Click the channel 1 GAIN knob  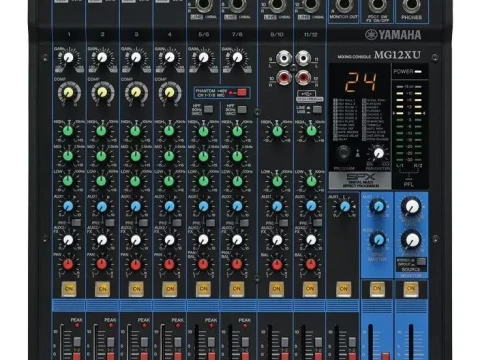[x=68, y=58]
